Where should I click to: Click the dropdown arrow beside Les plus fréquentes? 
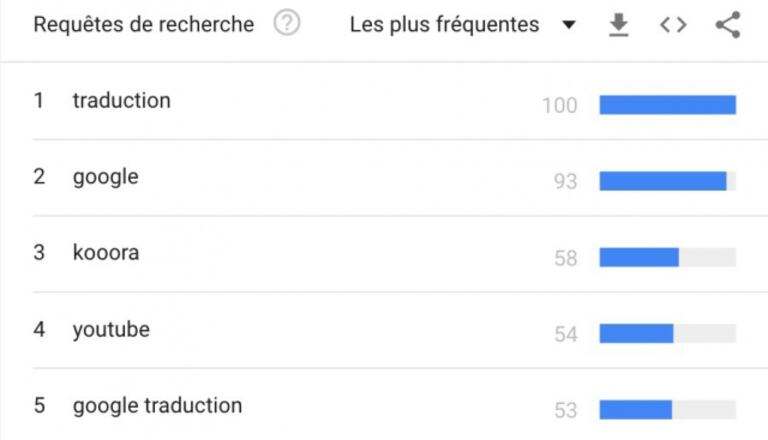(569, 26)
